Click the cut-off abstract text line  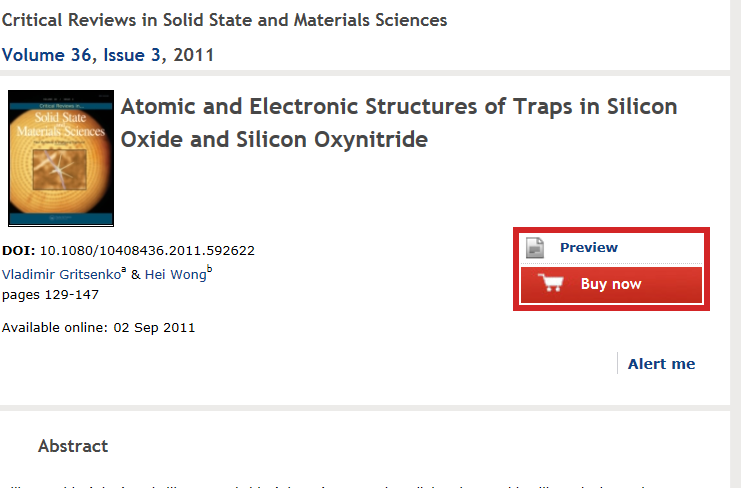click(370, 484)
